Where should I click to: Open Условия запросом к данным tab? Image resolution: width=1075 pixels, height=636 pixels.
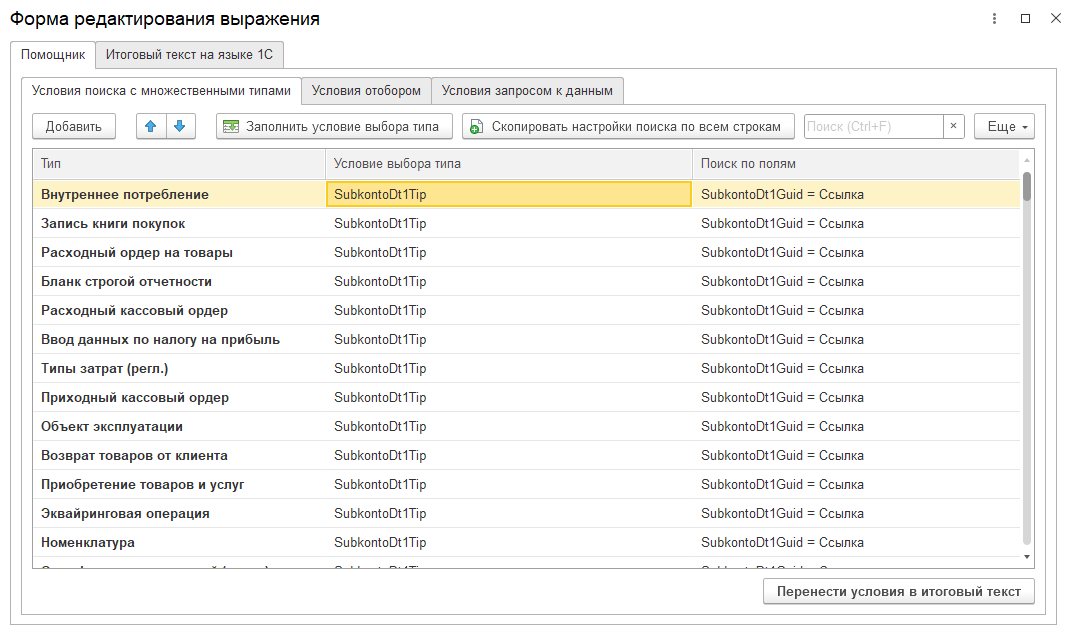tap(527, 90)
